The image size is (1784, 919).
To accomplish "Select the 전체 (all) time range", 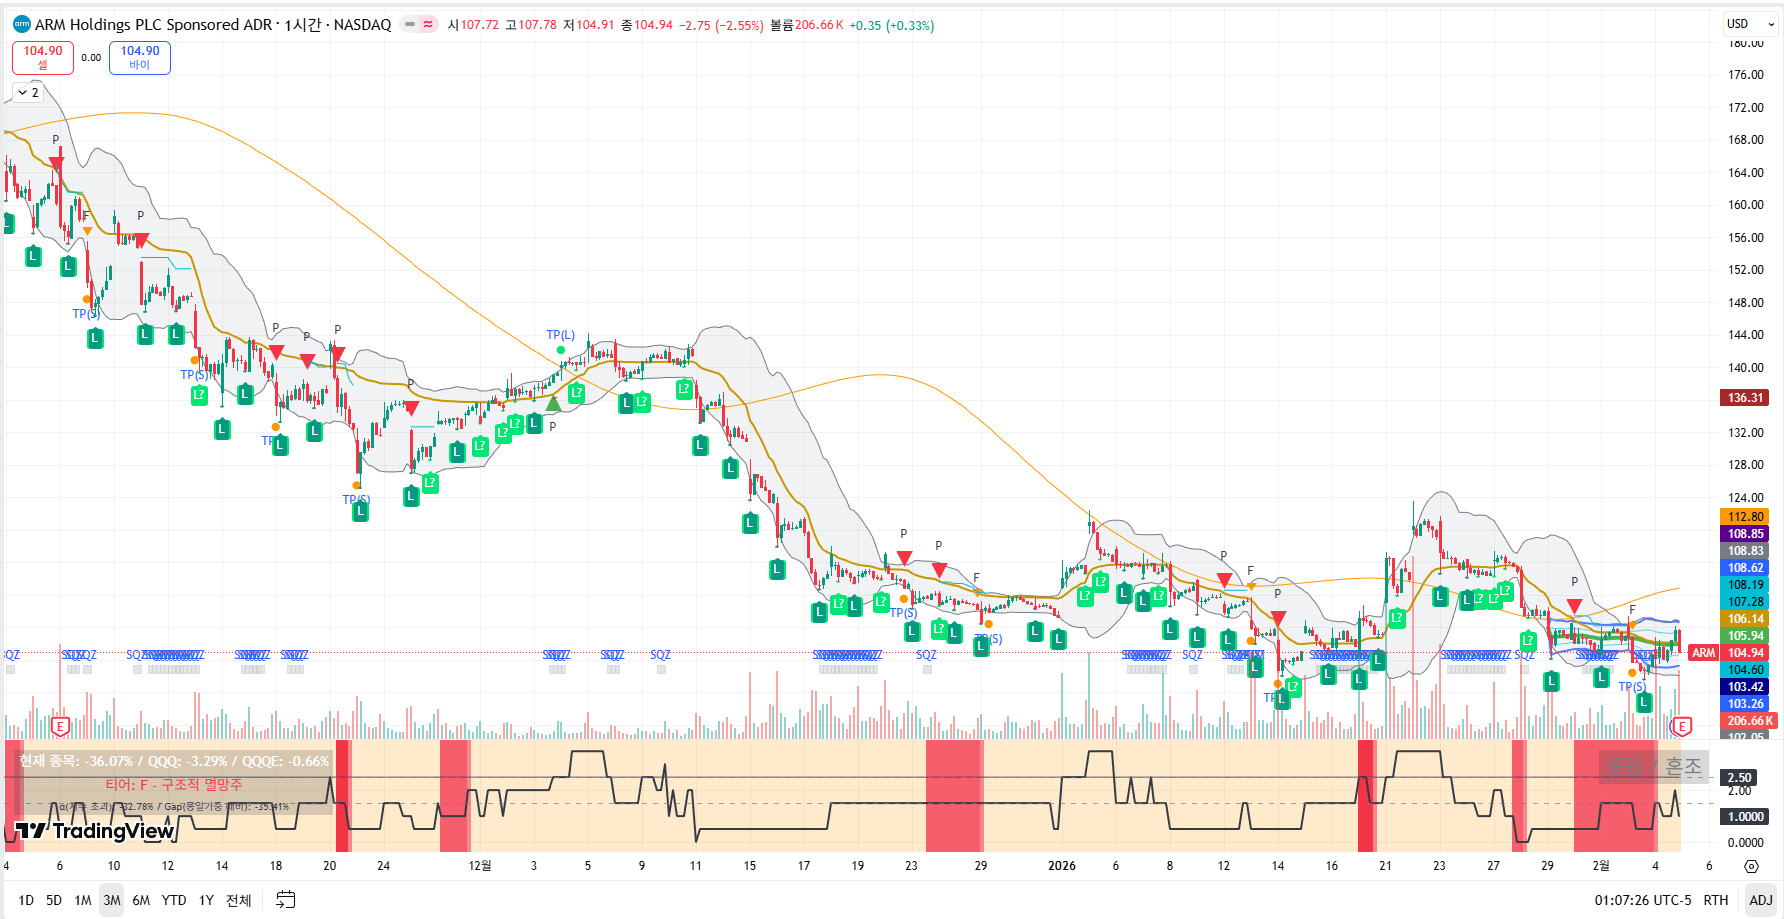I will [239, 900].
